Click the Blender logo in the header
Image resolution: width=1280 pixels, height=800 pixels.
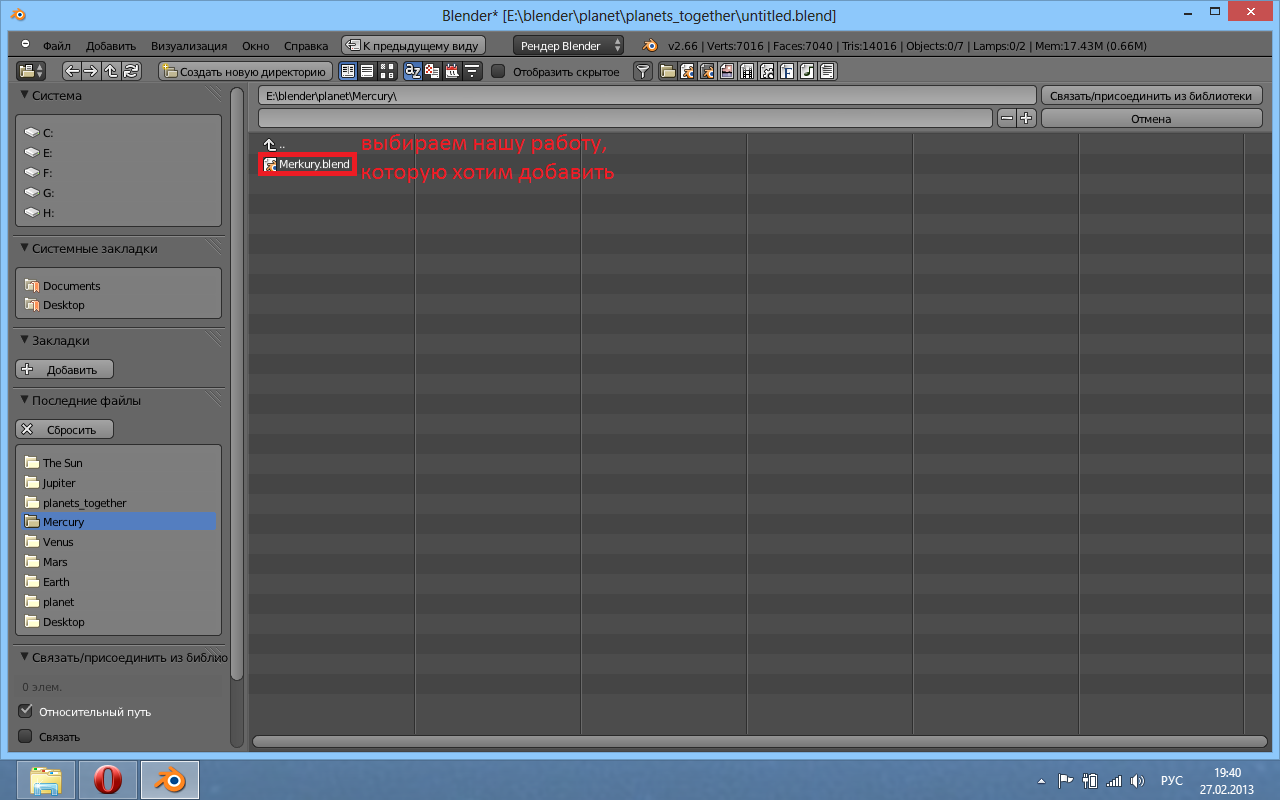click(650, 45)
